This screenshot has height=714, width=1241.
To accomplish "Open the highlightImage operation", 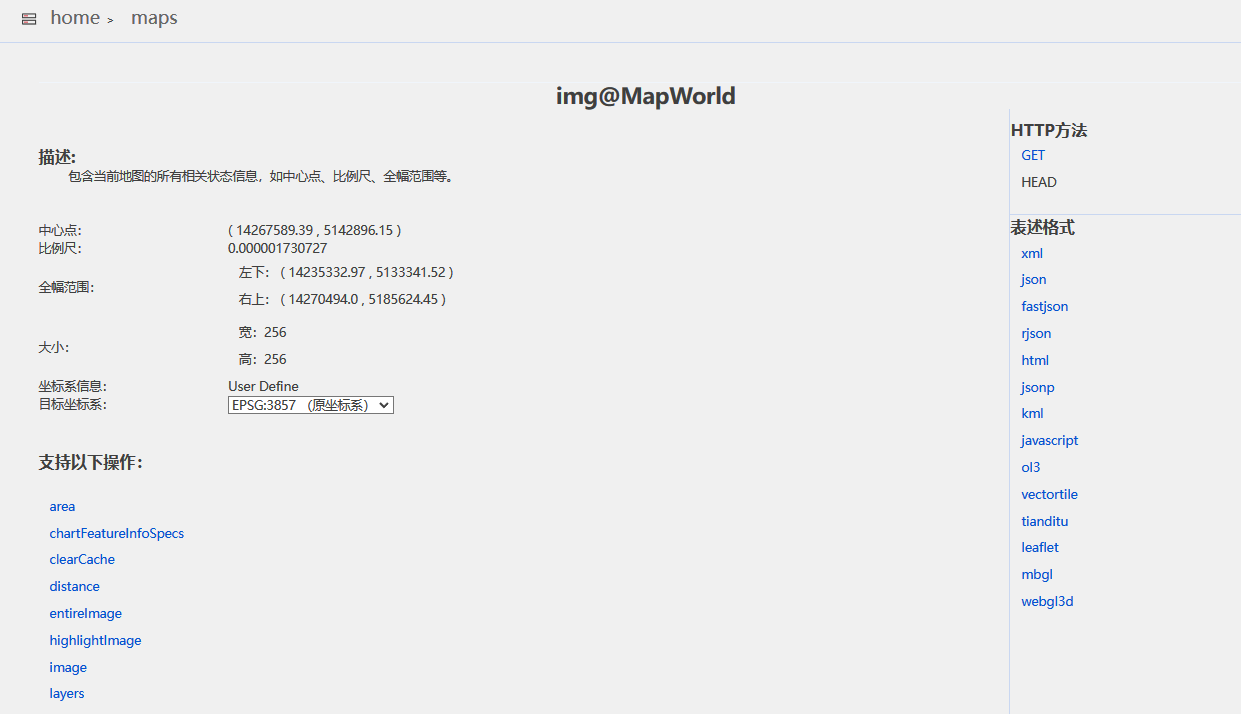I will click(x=96, y=640).
